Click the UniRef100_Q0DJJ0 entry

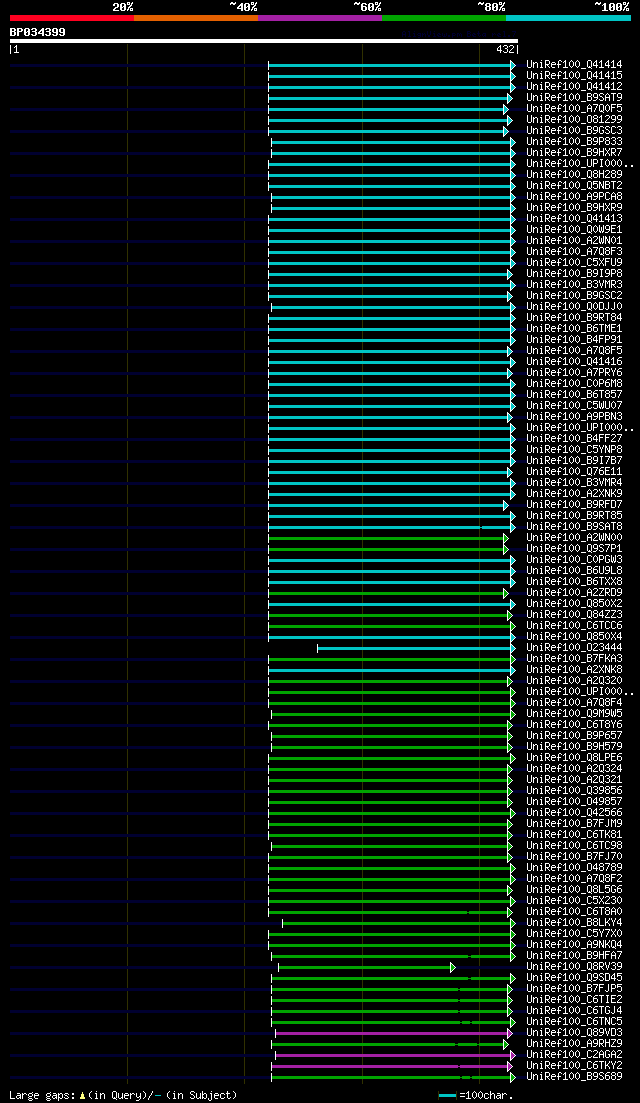[x=574, y=307]
